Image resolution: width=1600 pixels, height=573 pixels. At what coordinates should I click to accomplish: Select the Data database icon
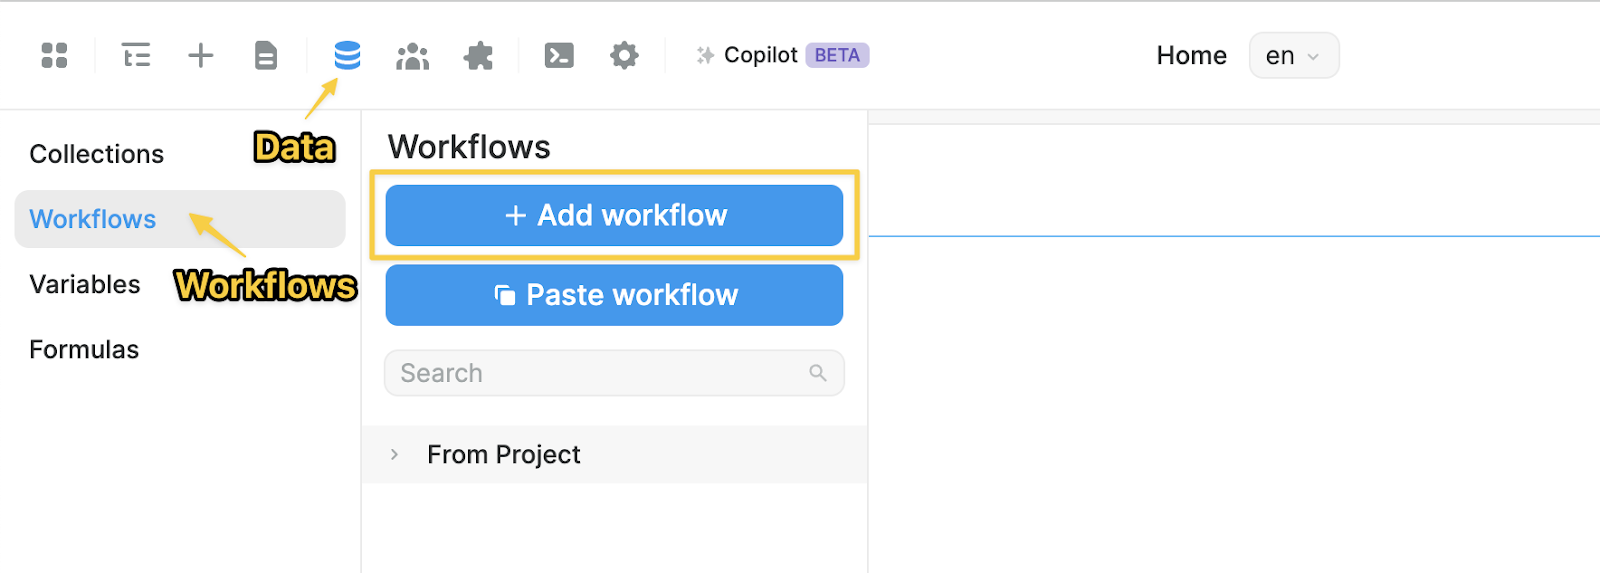[347, 55]
